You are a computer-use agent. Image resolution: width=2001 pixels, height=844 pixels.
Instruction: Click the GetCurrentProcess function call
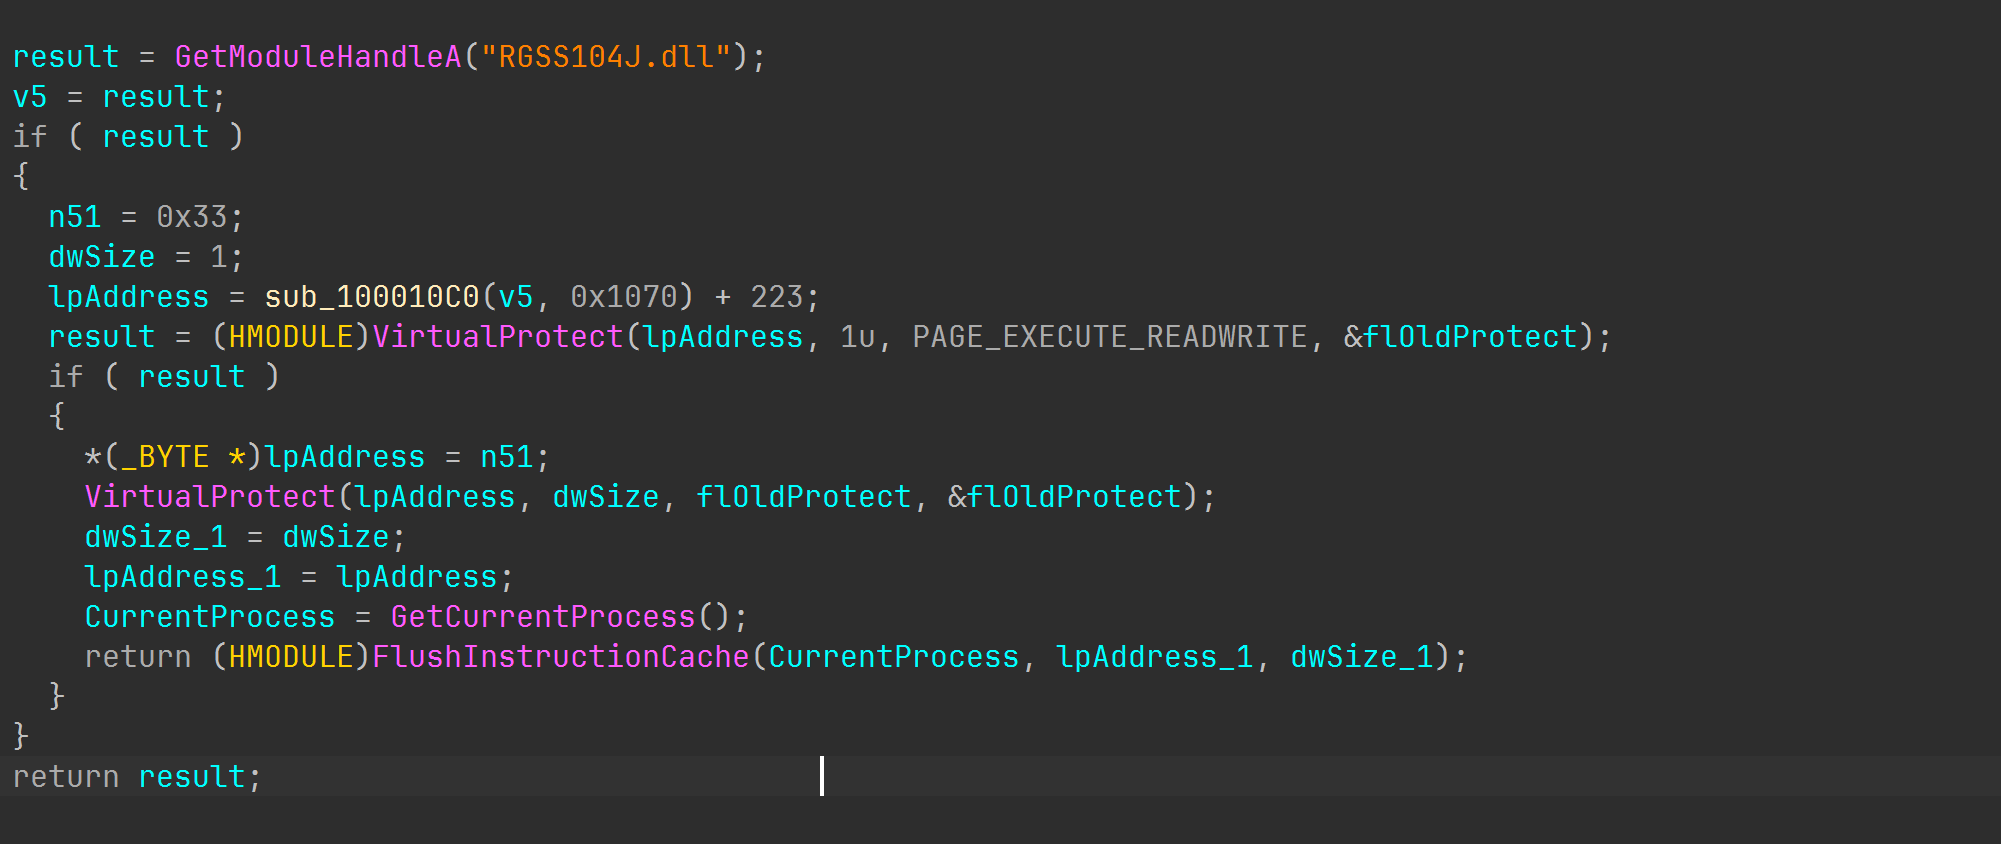(542, 617)
